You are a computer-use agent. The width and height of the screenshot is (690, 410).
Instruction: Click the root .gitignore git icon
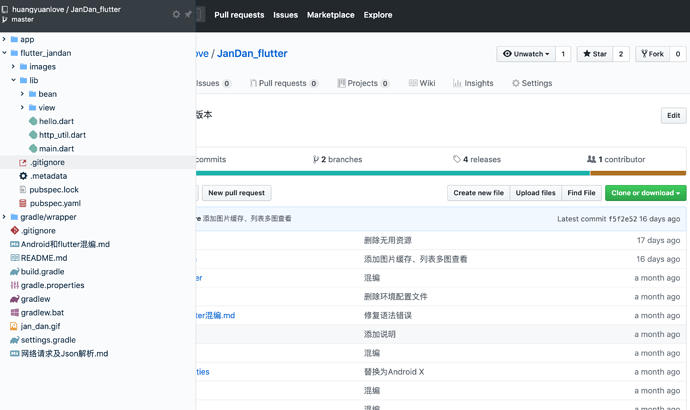pyautogui.click(x=15, y=231)
